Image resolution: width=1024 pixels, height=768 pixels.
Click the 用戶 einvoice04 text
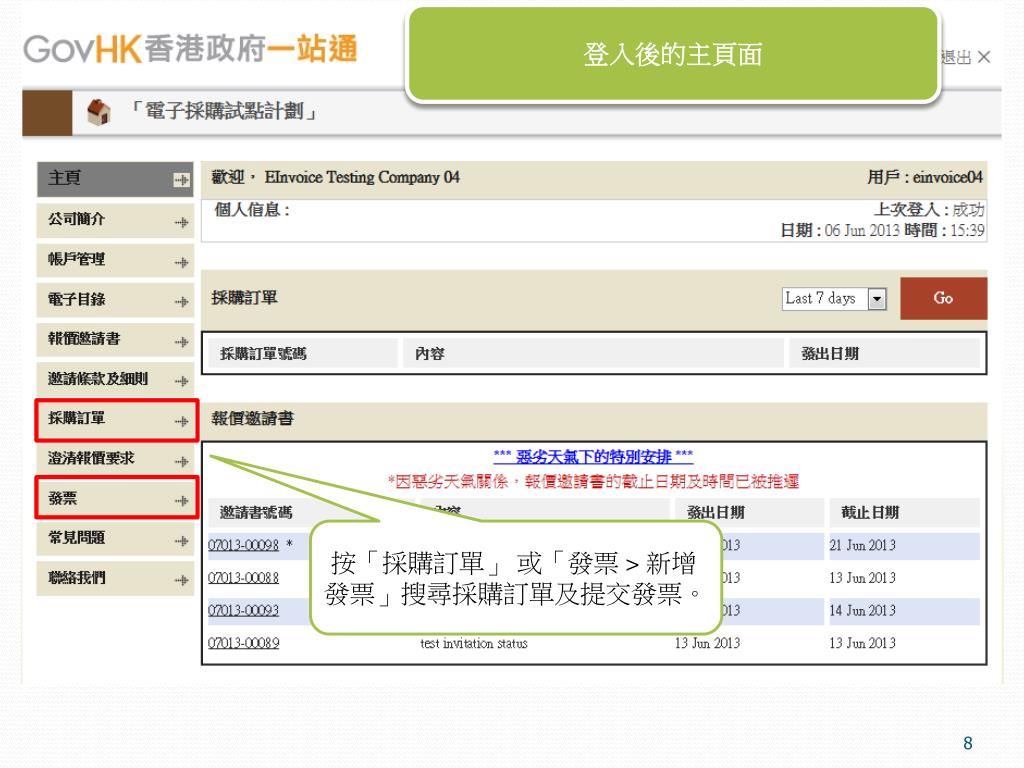pyautogui.click(x=925, y=178)
